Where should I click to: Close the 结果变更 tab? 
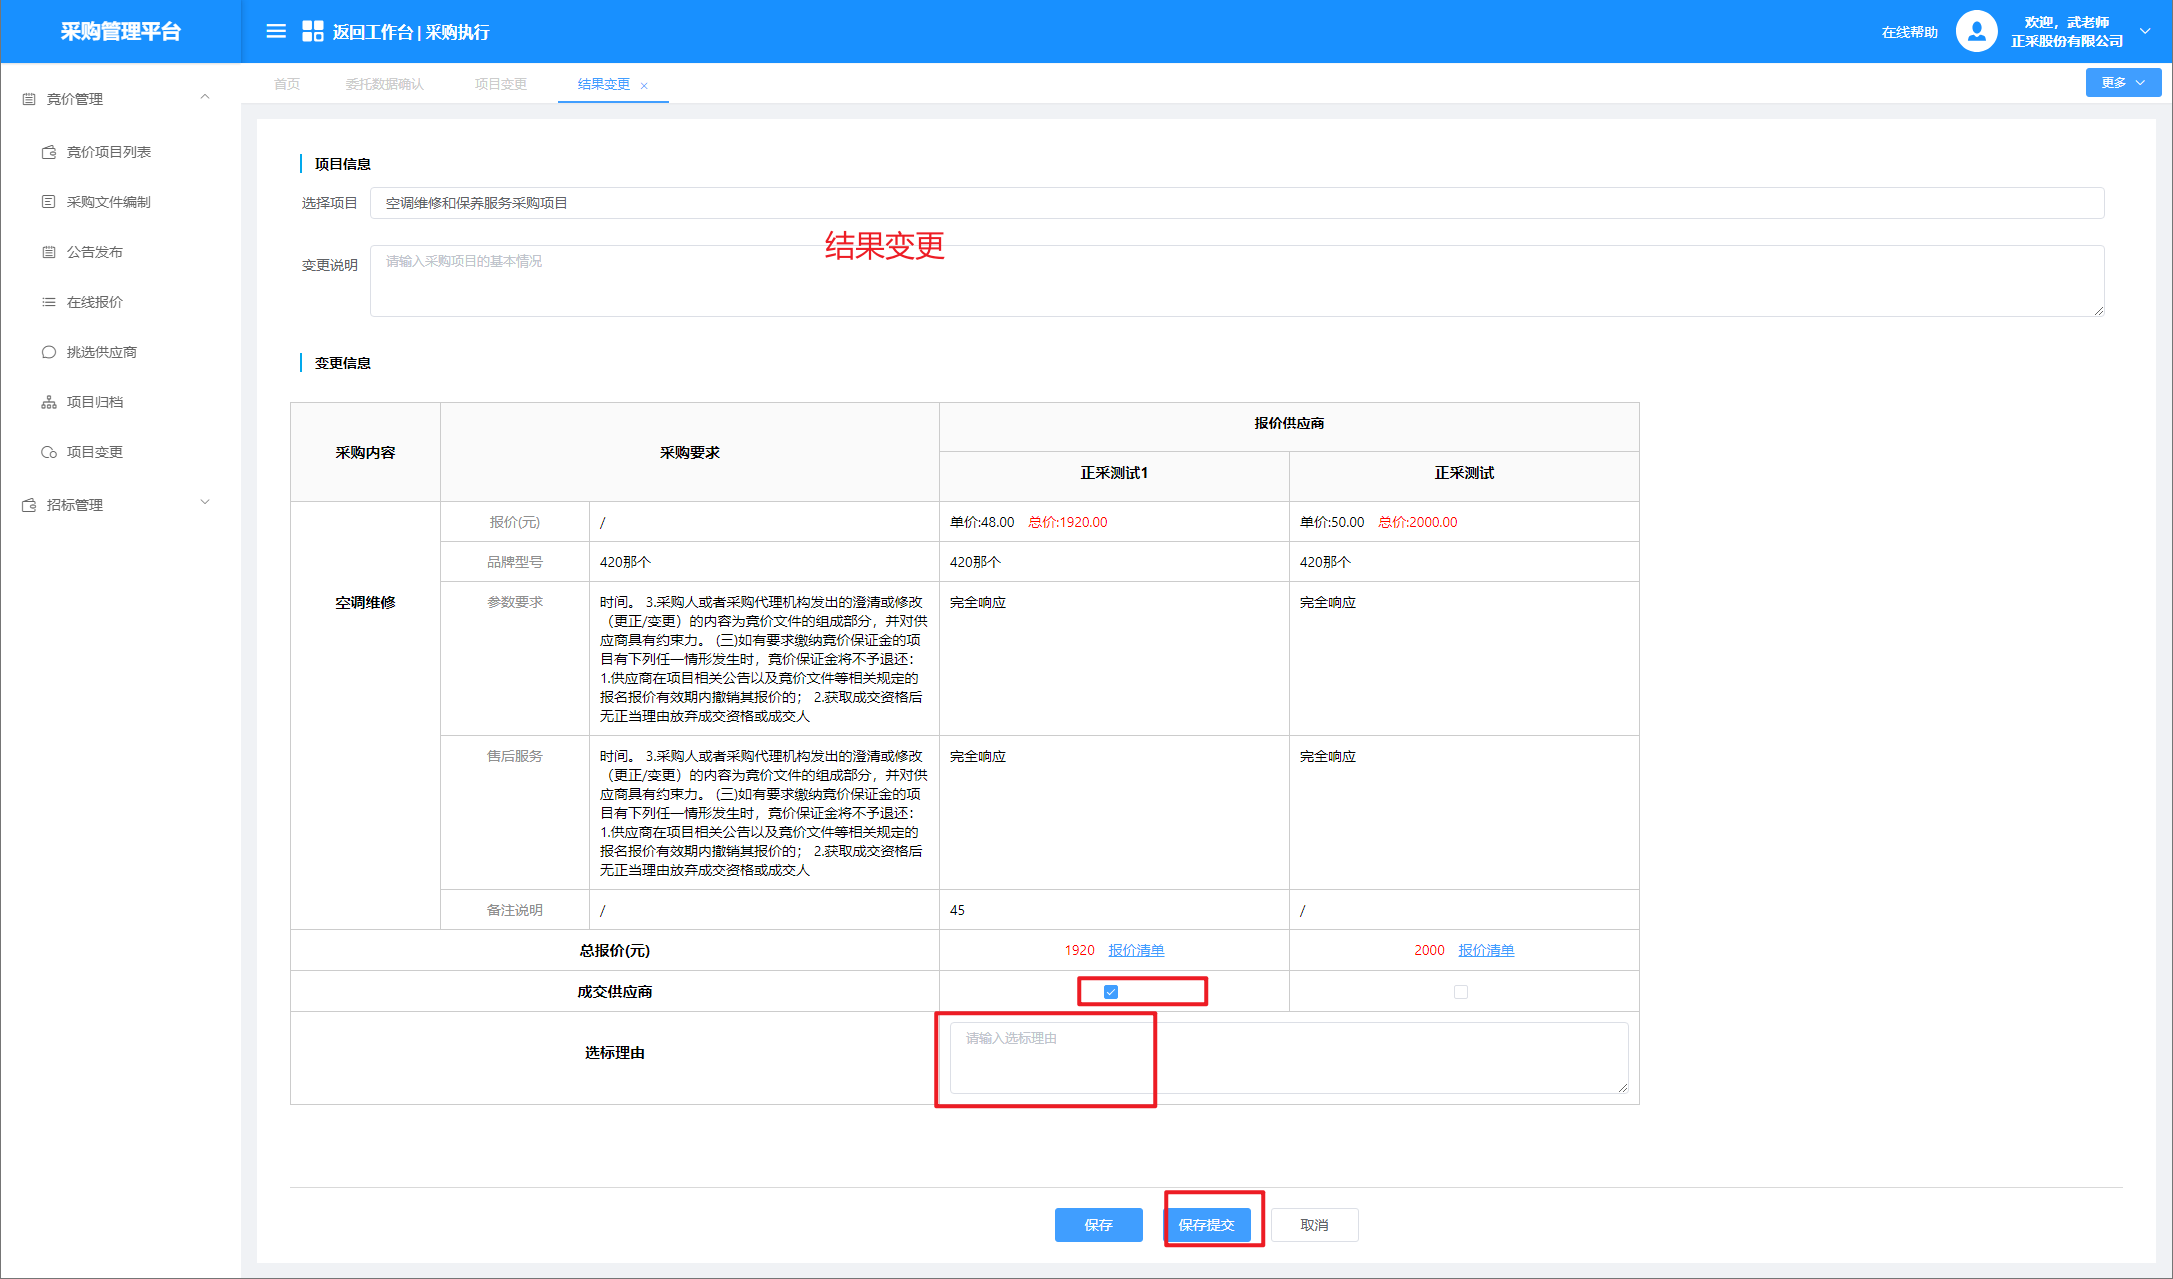pos(644,86)
